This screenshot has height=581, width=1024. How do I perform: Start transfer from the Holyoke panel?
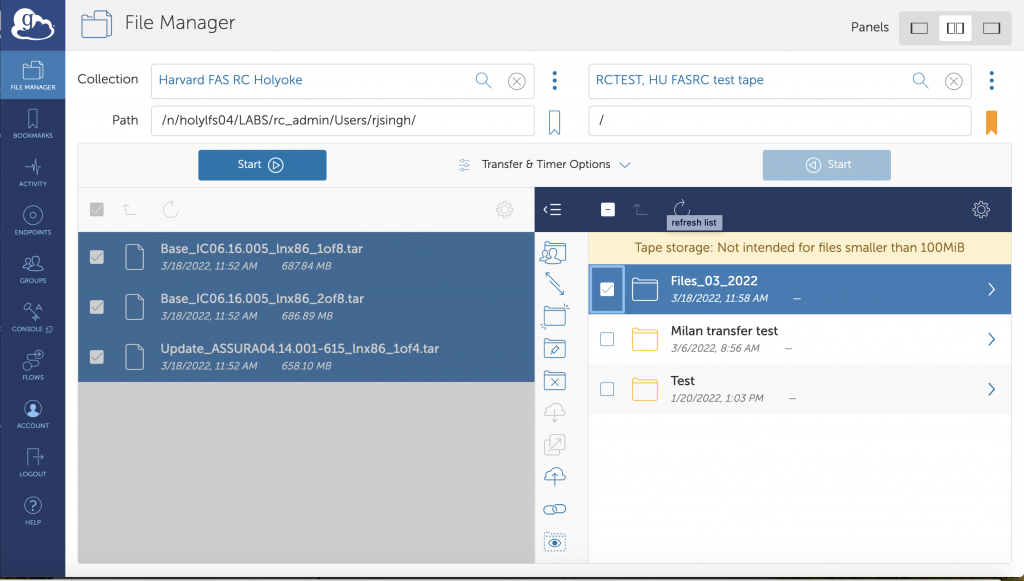(x=262, y=165)
